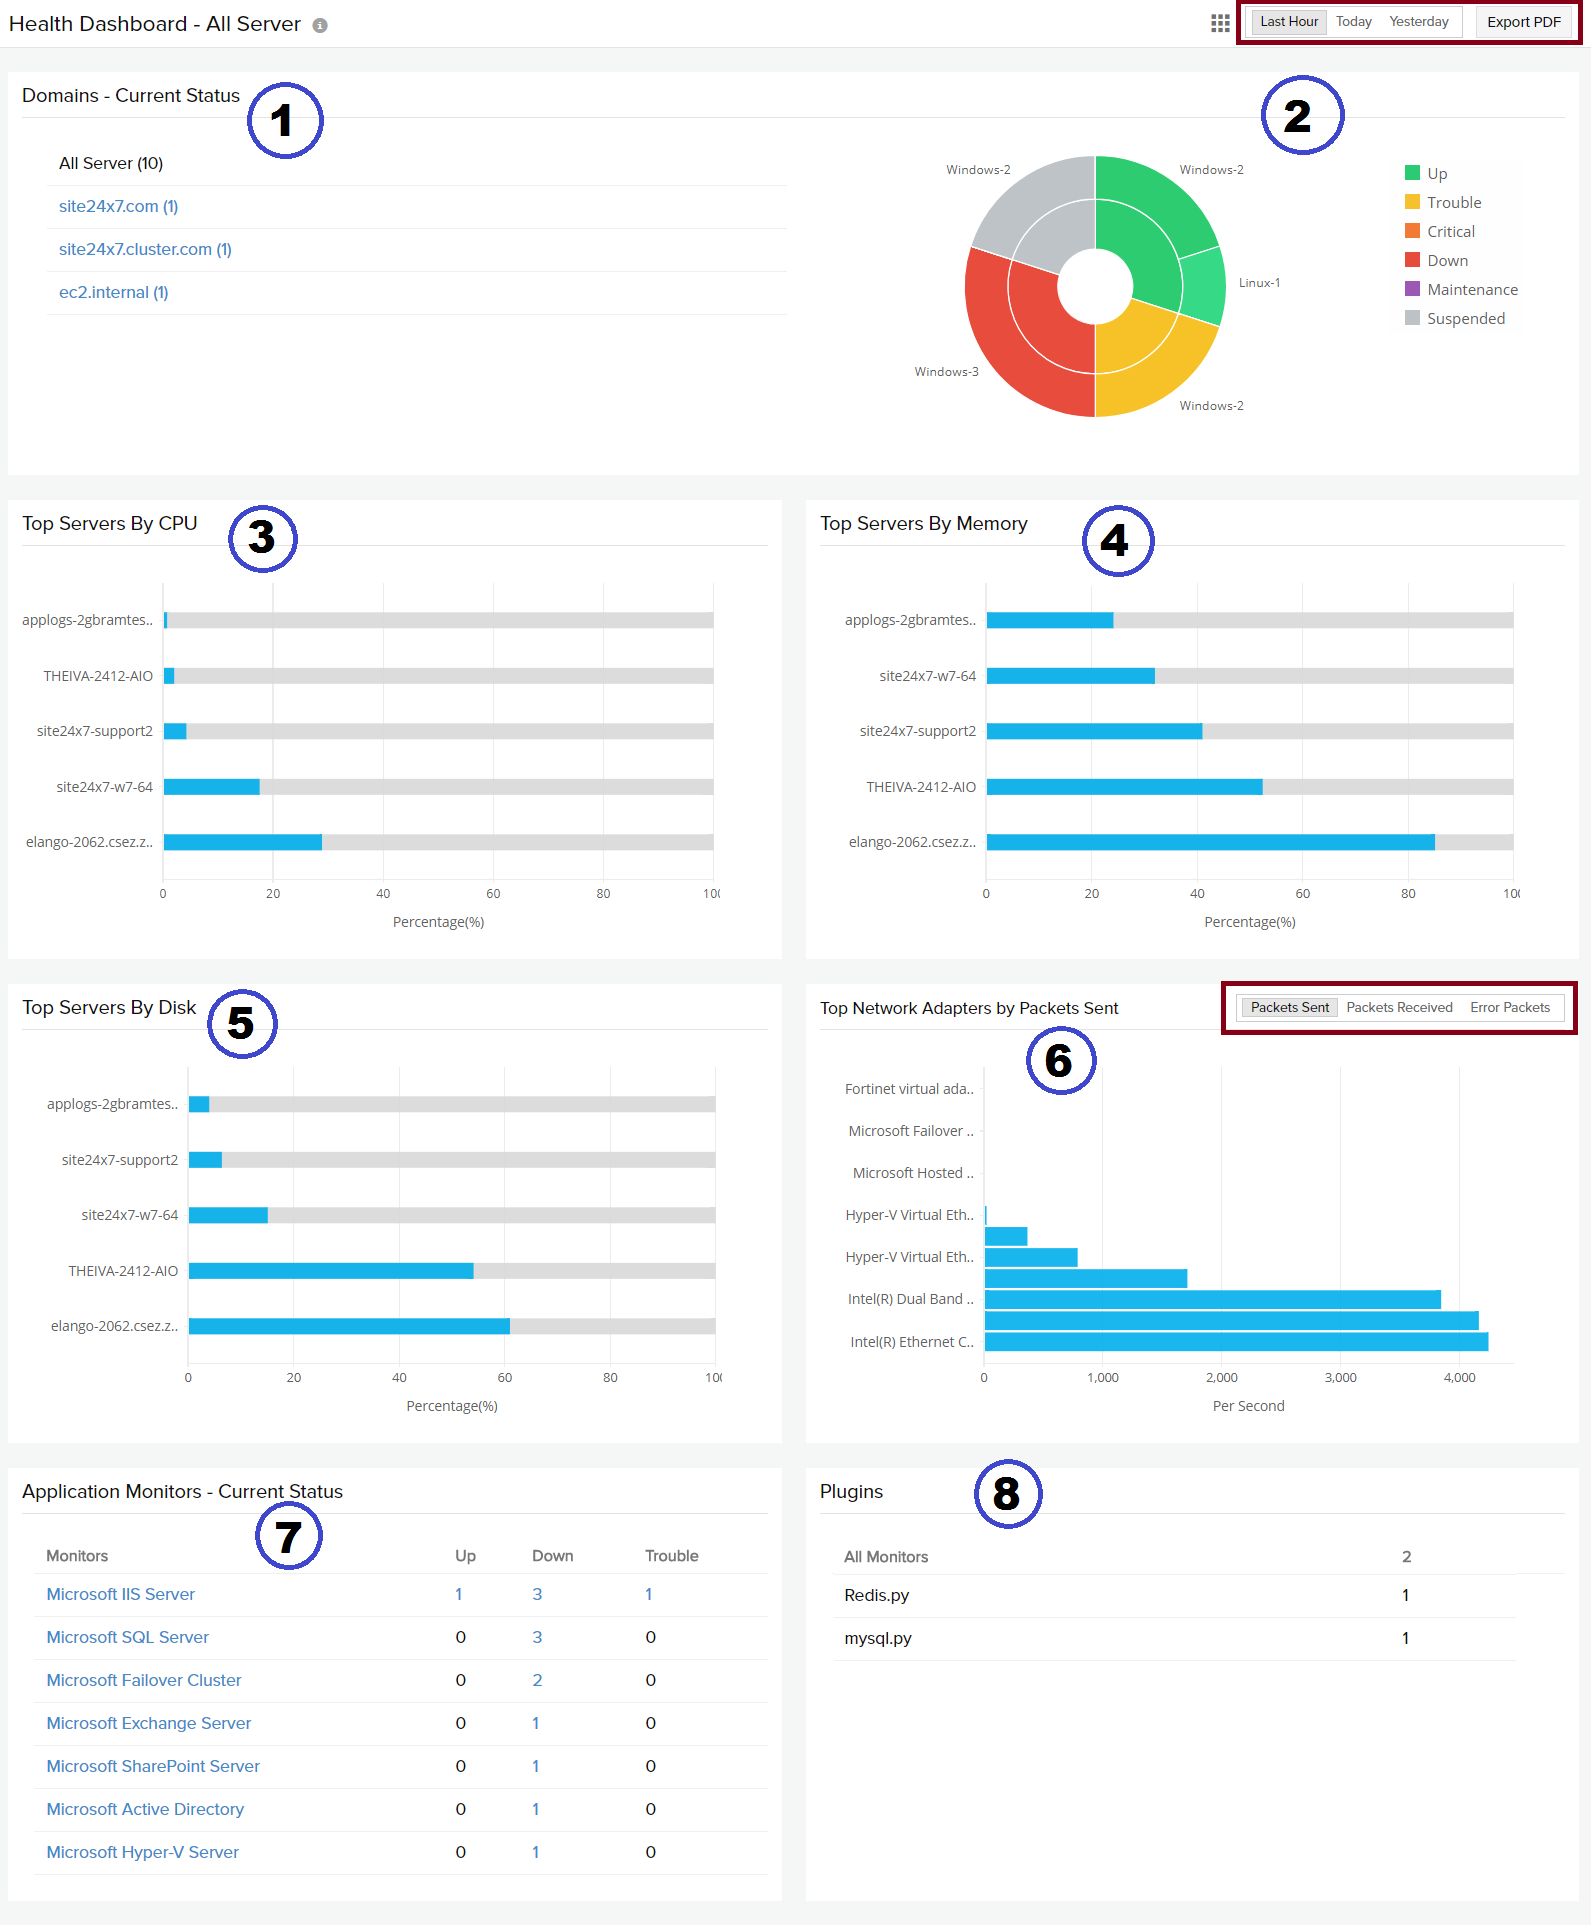Click the Suspended legend color swatch
Image resolution: width=1591 pixels, height=1925 pixels.
1412,318
